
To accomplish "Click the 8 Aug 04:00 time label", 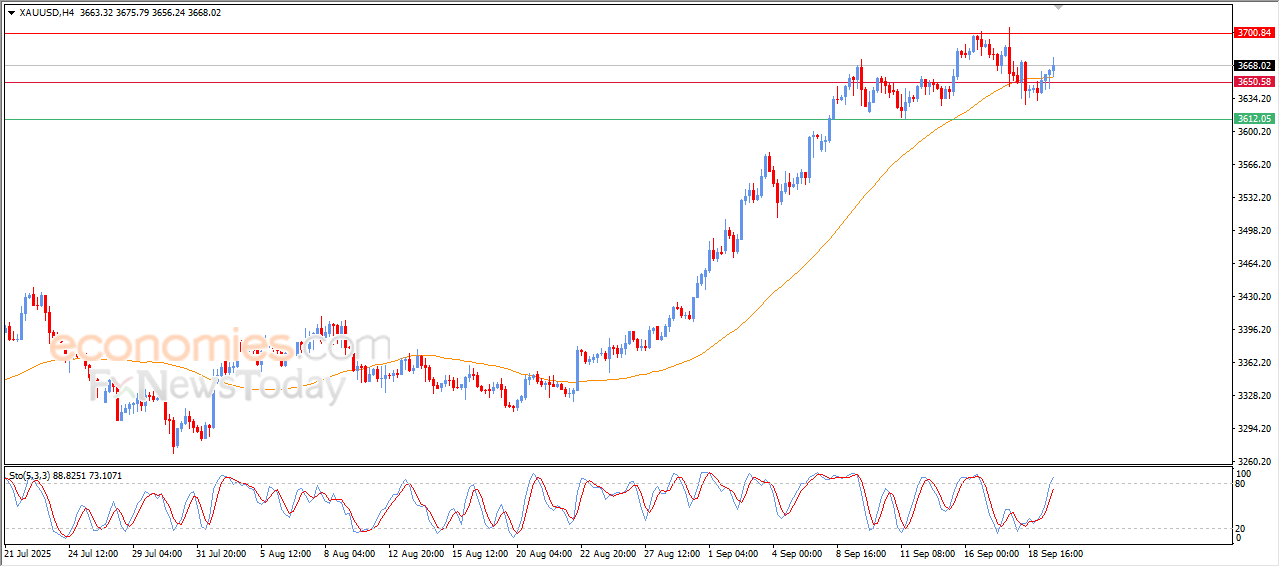I will [x=349, y=553].
